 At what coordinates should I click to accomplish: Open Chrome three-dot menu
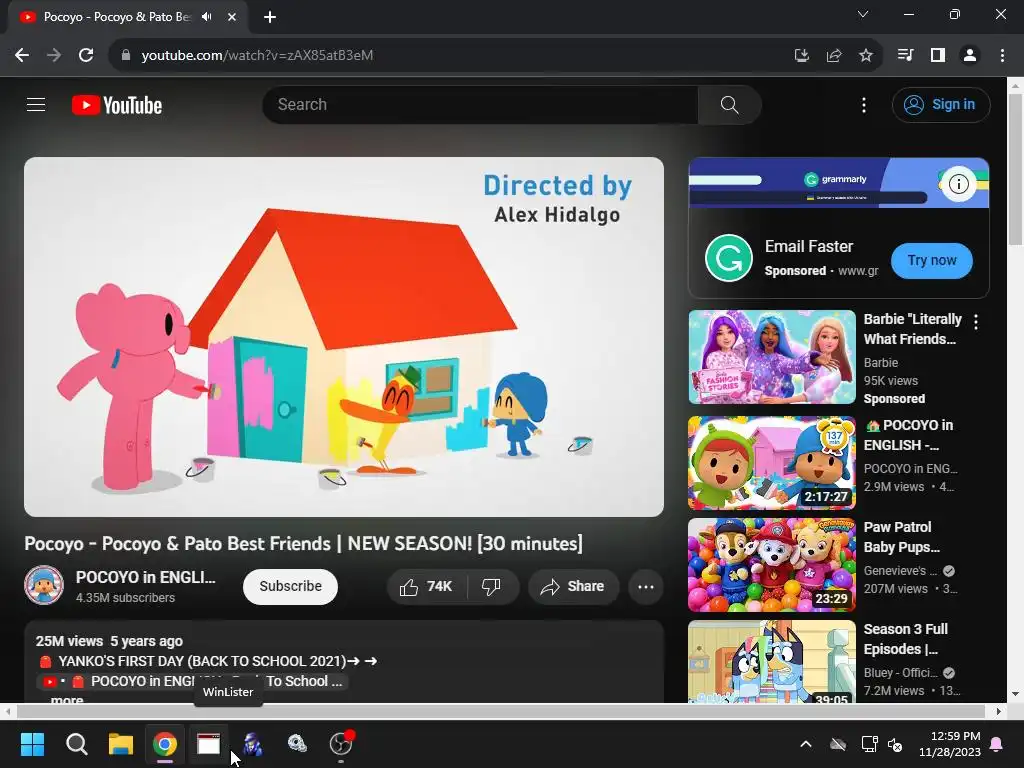coord(1002,55)
